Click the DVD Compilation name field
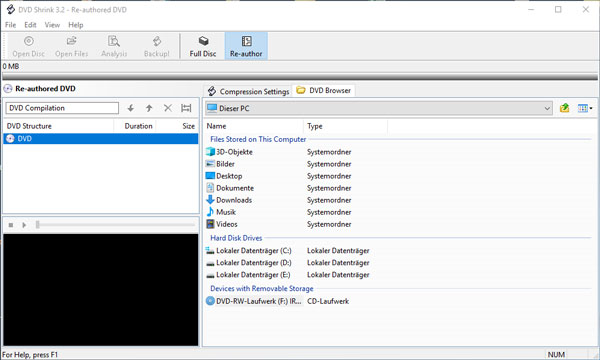The image size is (600, 360). point(62,108)
